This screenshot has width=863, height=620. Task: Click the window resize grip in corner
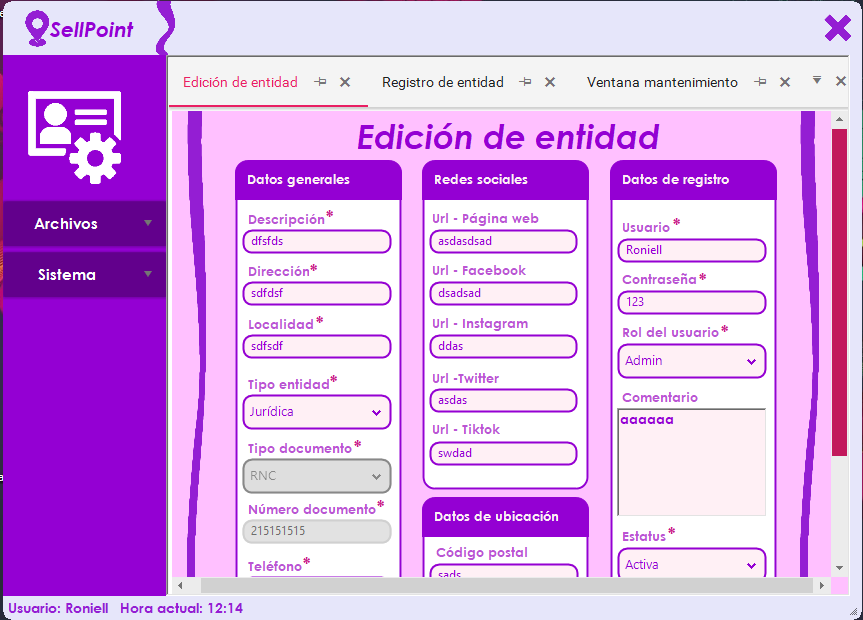click(x=853, y=611)
